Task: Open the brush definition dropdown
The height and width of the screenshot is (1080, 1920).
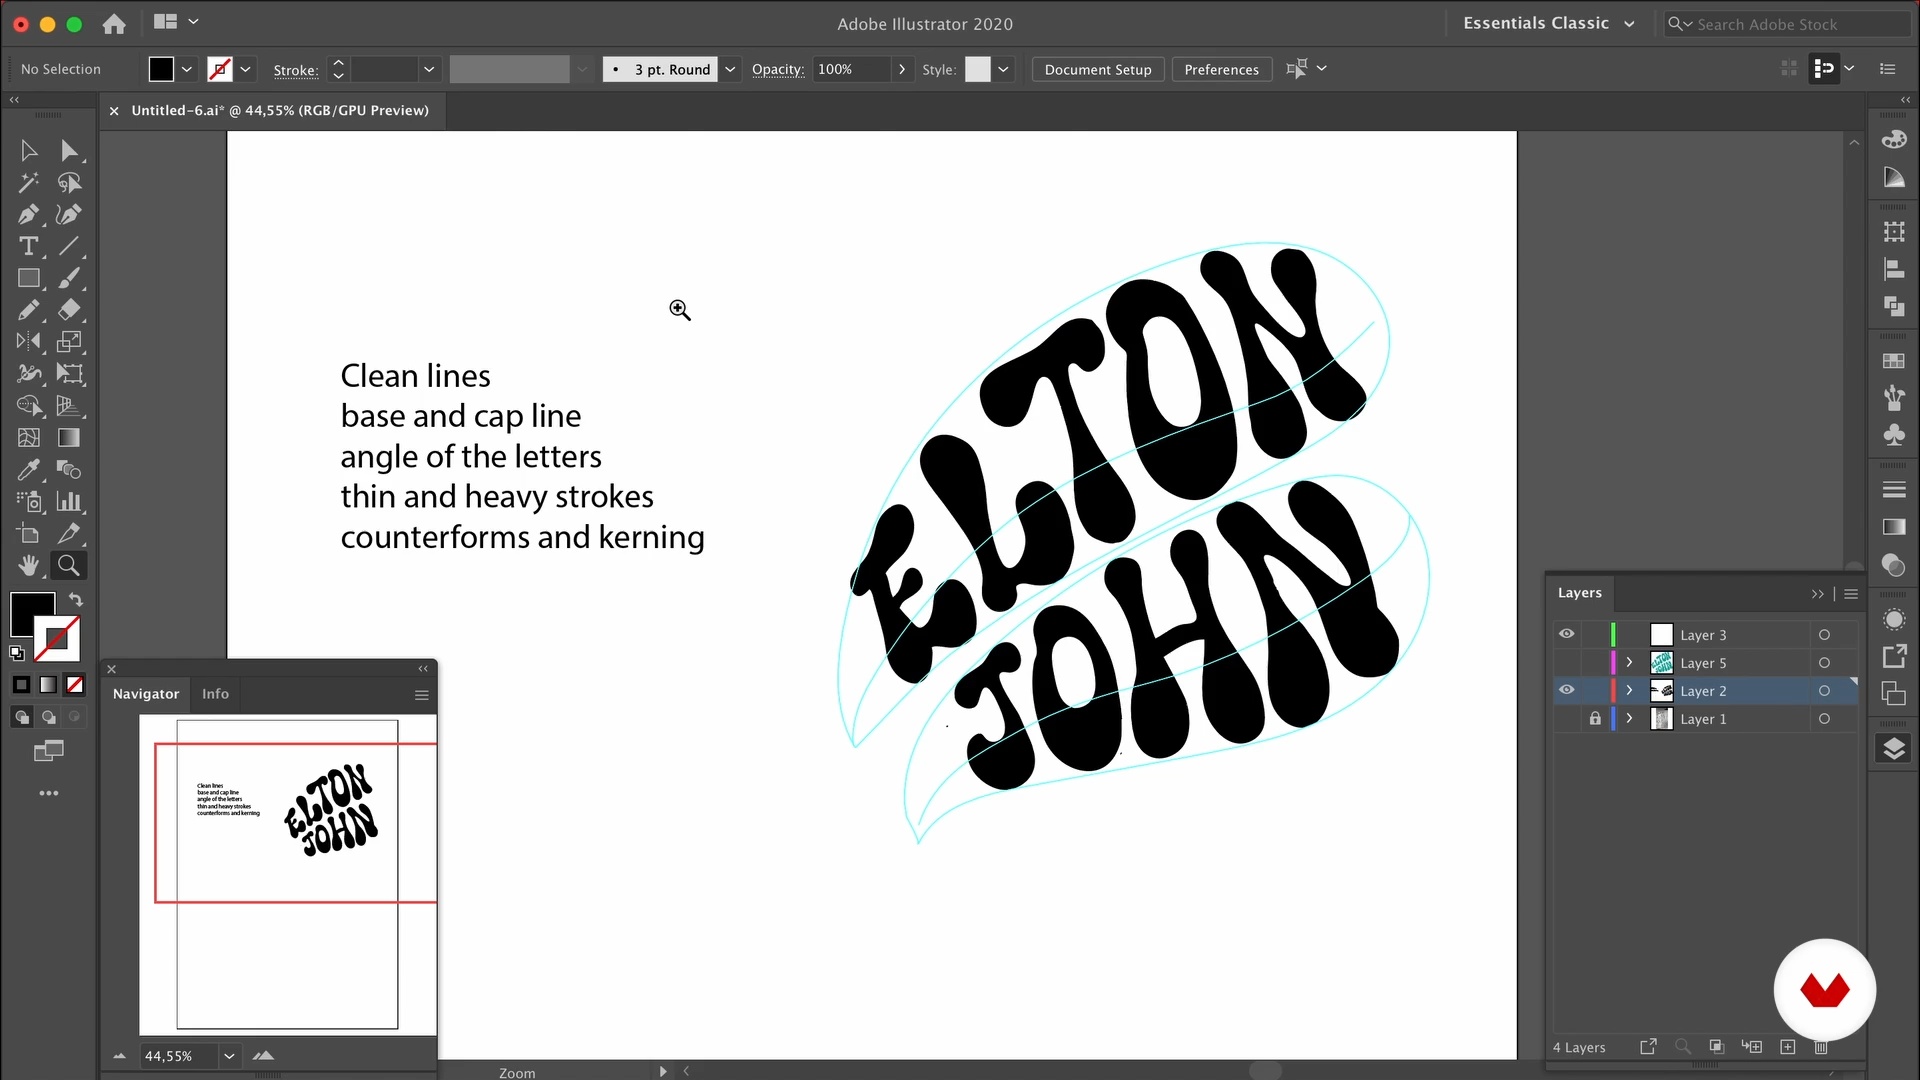Action: (x=730, y=69)
